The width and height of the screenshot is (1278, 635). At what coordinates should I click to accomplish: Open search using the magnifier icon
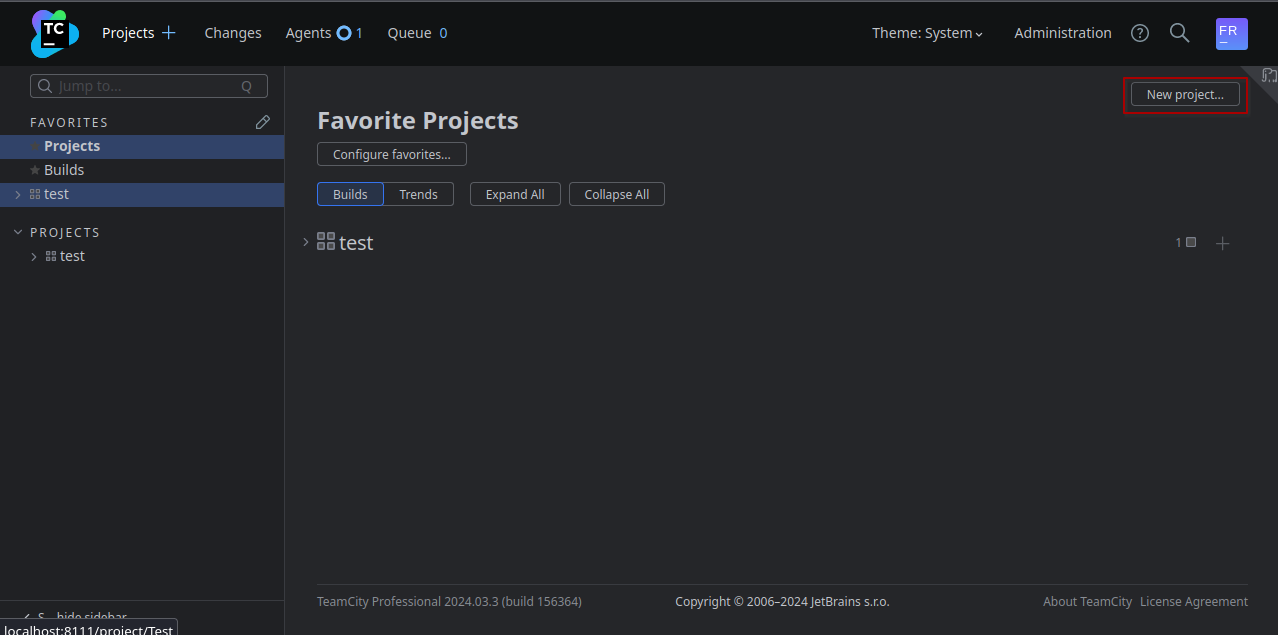pos(1179,32)
